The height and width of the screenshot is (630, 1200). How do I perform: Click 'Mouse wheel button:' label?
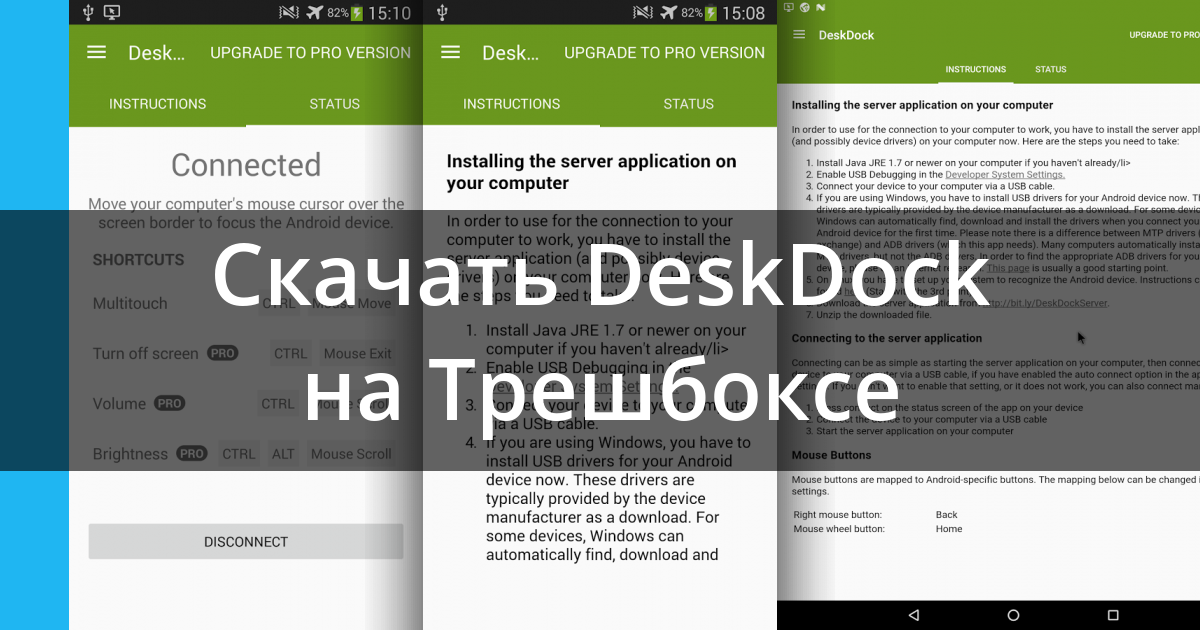click(841, 529)
